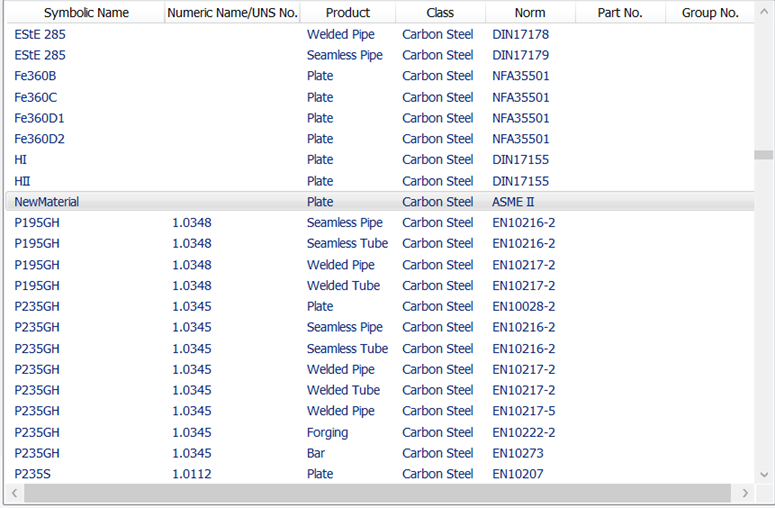Click the Class column header
This screenshot has width=775, height=508.
pos(440,13)
